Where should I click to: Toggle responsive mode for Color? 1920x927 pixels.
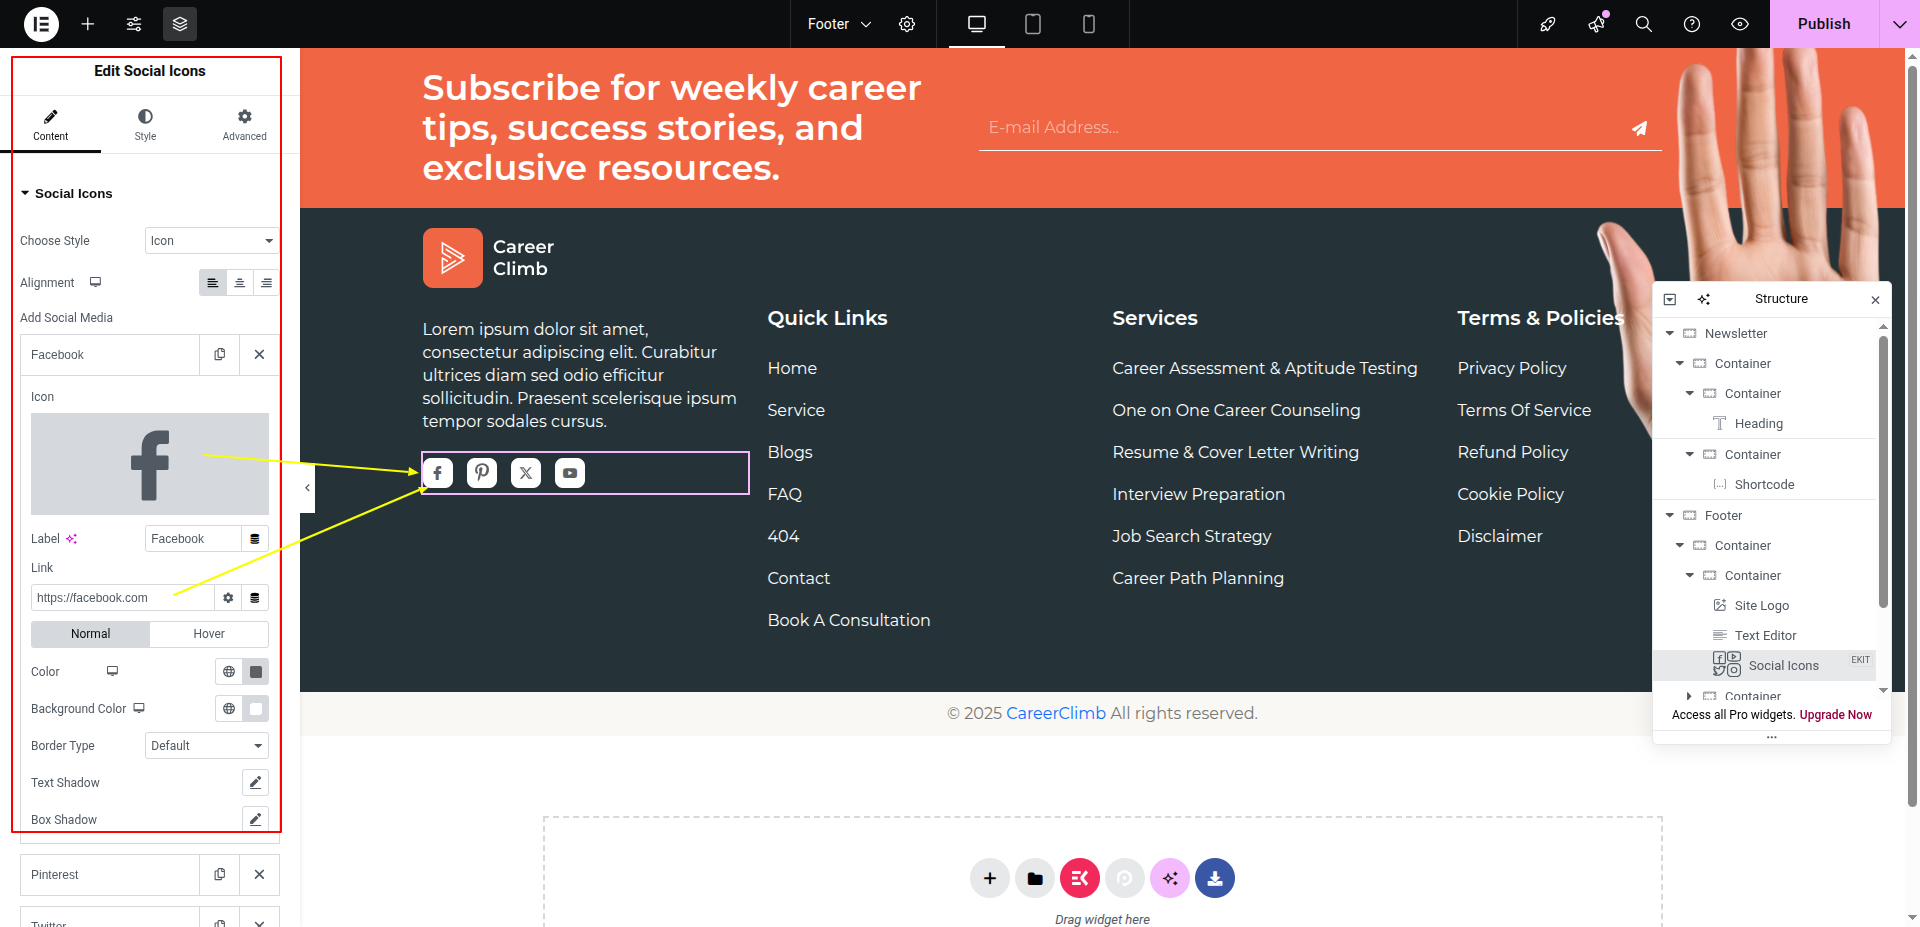113,671
